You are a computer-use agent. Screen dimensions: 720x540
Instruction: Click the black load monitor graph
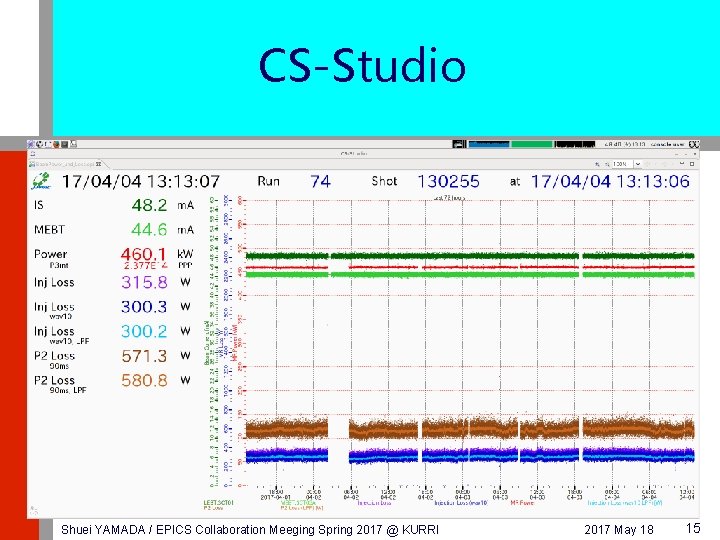click(x=575, y=144)
